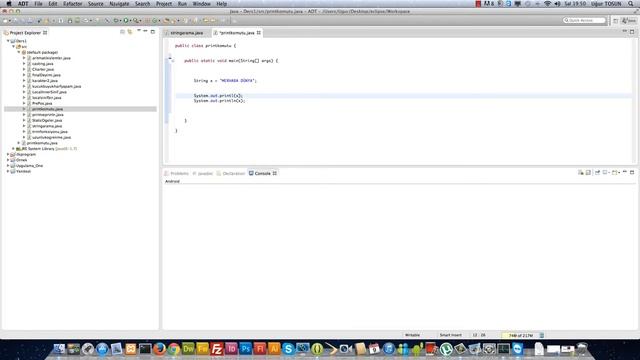Select the Java perspective button

pos(629,20)
